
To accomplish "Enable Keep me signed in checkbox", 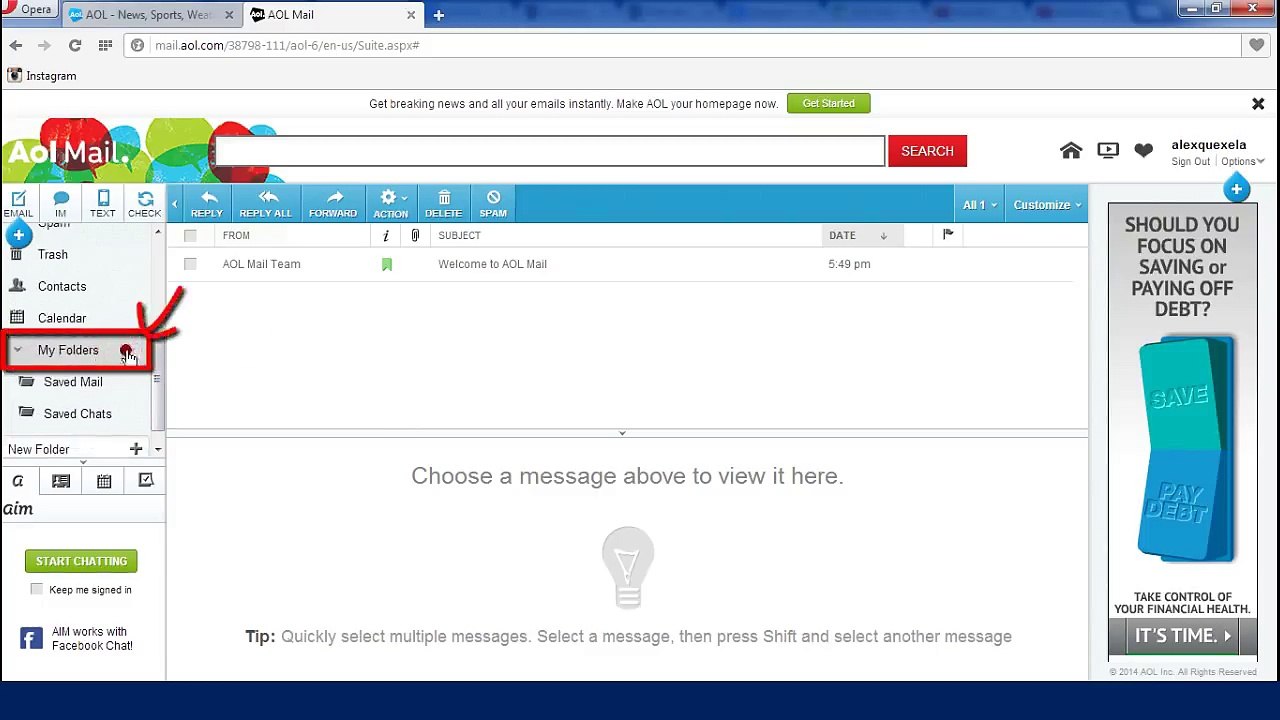I will click(37, 589).
